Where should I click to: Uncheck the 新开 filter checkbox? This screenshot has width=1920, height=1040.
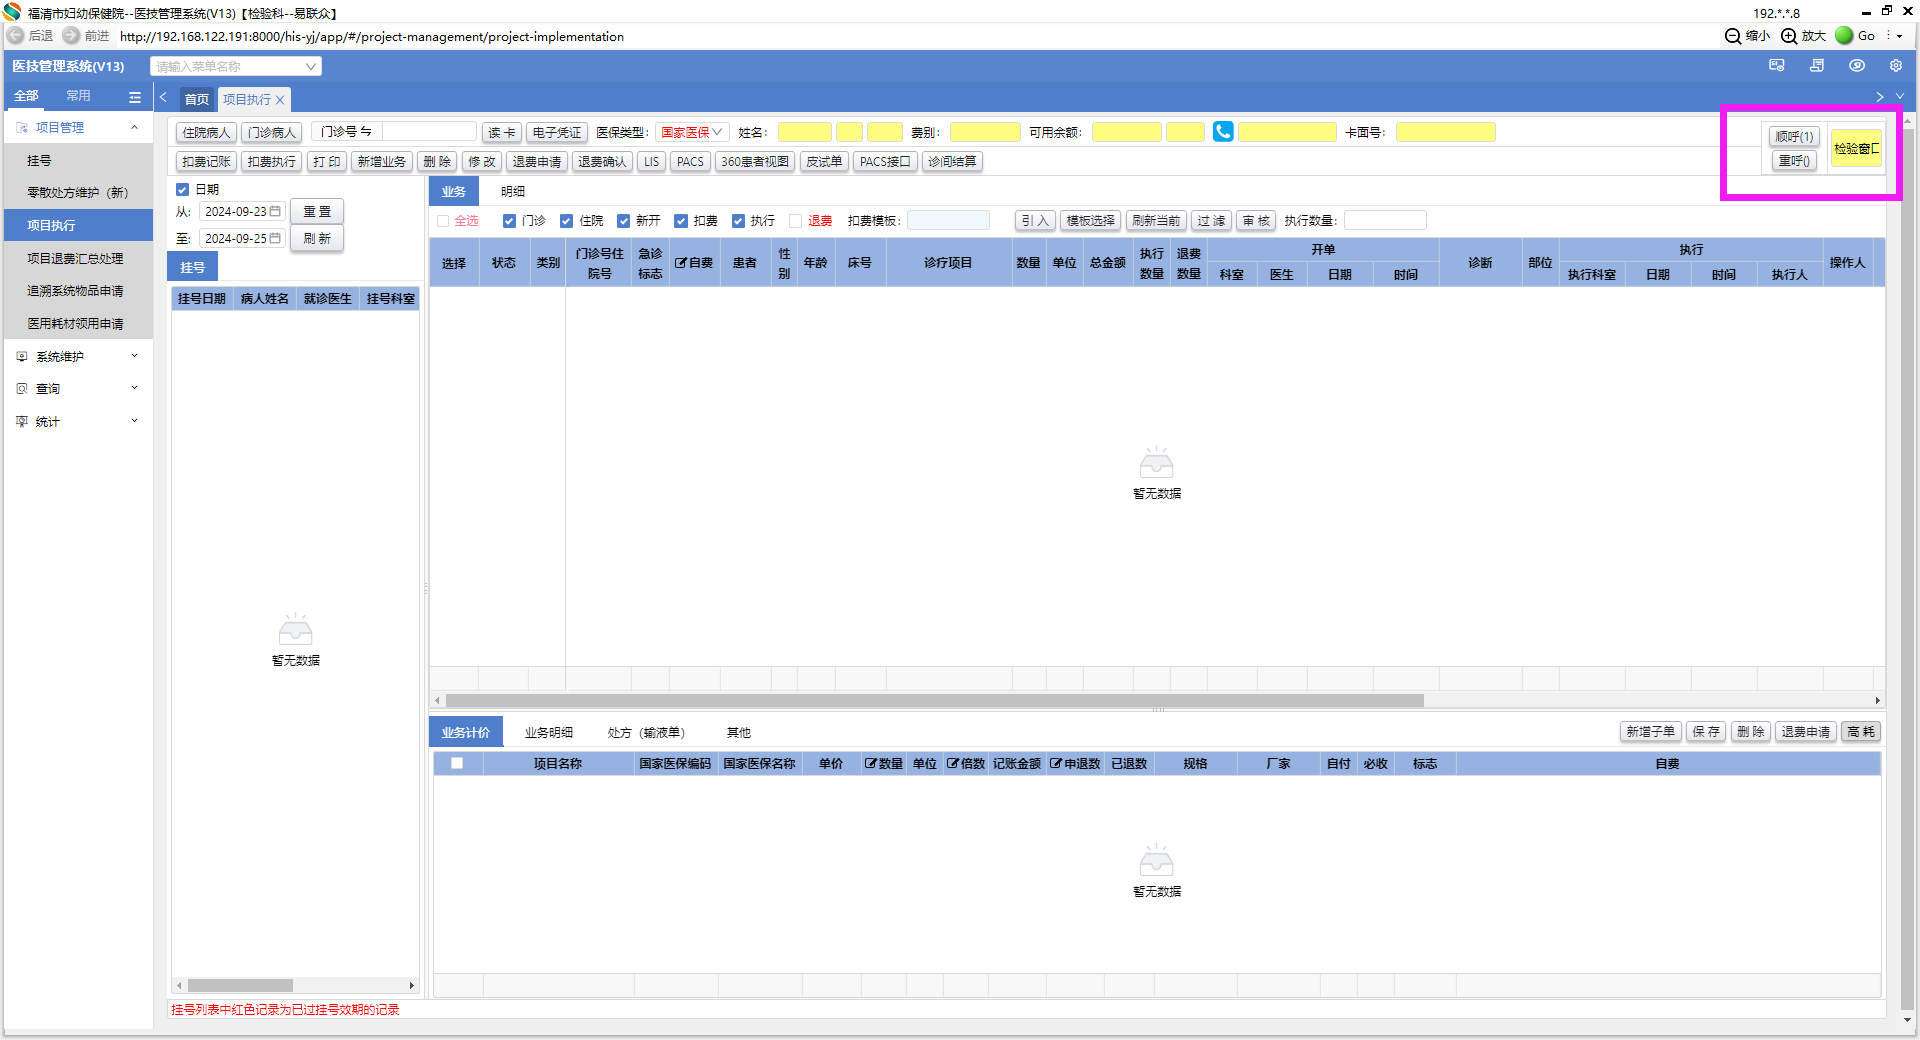[x=624, y=221]
